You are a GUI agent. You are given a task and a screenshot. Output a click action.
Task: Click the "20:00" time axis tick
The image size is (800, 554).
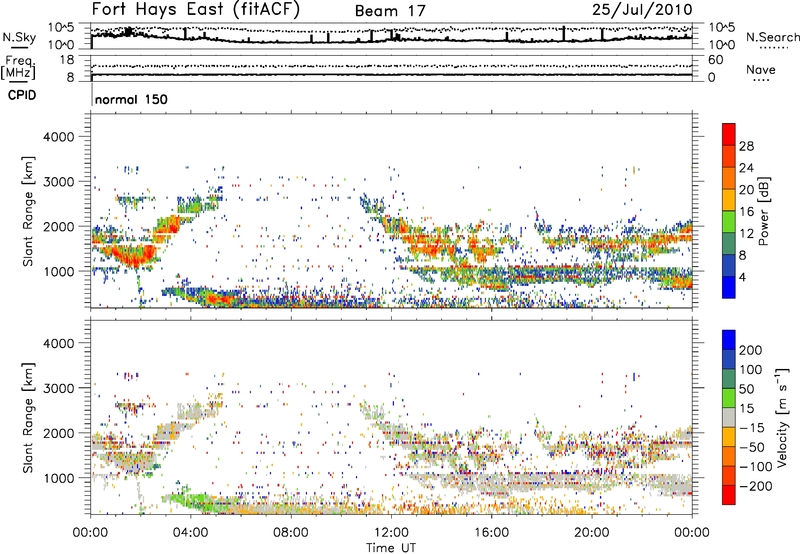tap(592, 533)
